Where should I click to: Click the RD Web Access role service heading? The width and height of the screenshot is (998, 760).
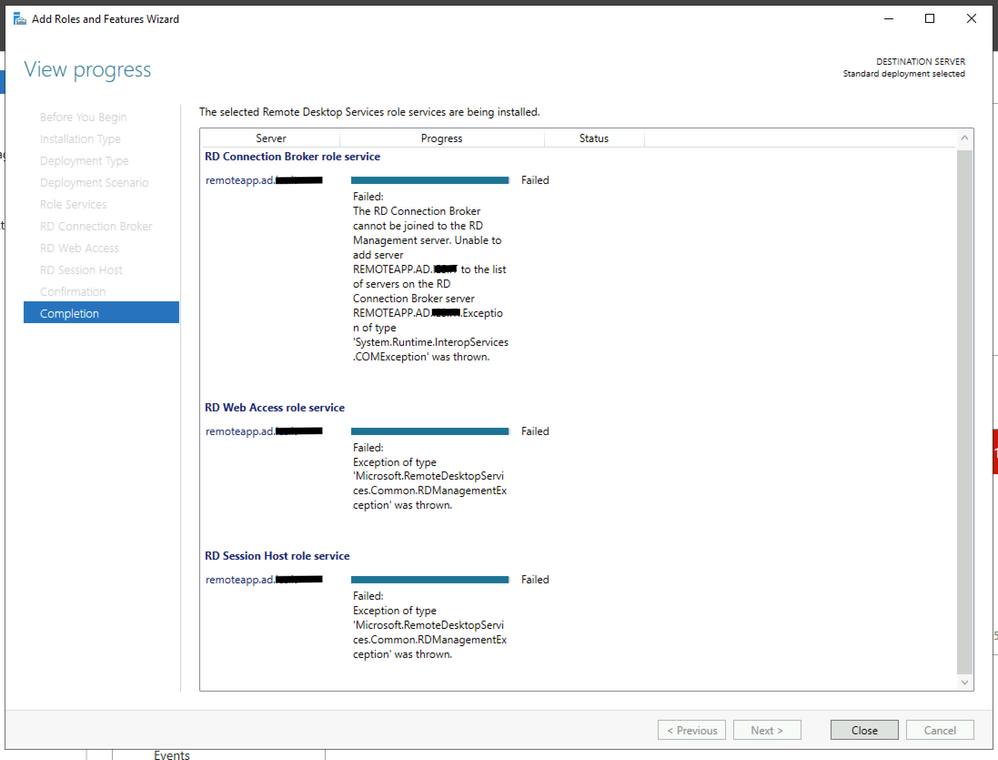274,407
